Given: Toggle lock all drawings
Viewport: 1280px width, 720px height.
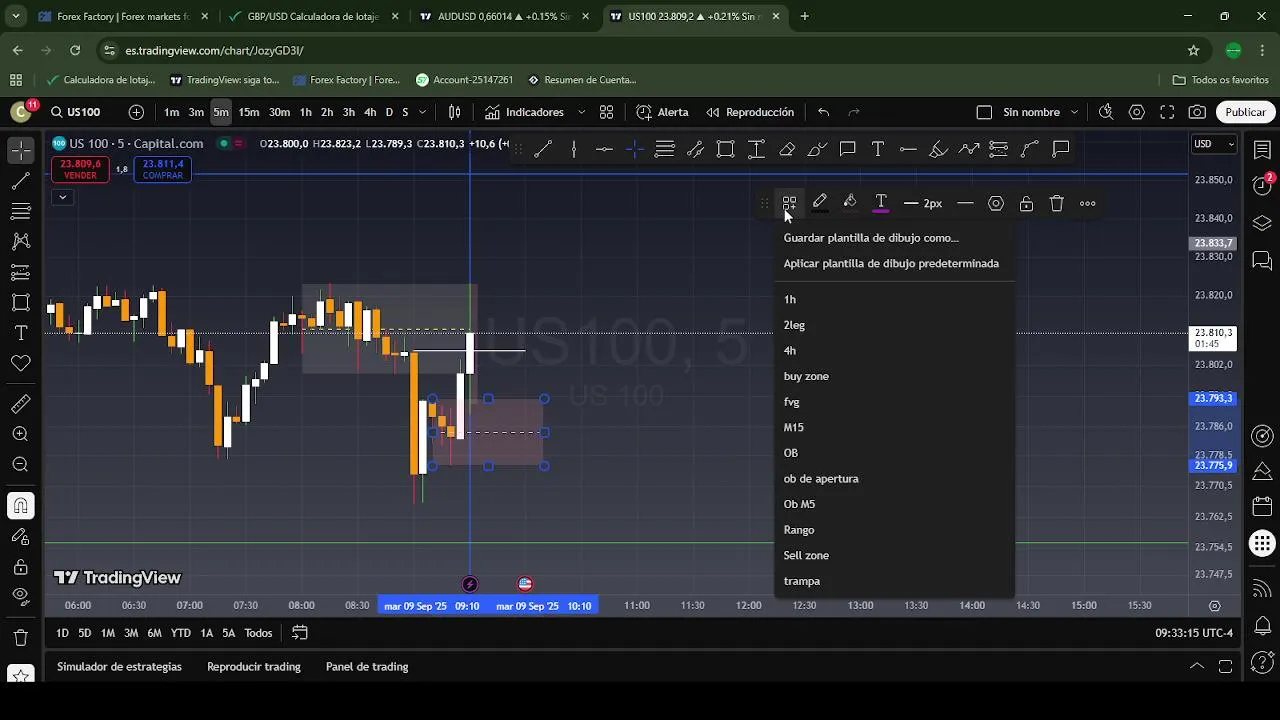Looking at the screenshot, I should (x=20, y=567).
